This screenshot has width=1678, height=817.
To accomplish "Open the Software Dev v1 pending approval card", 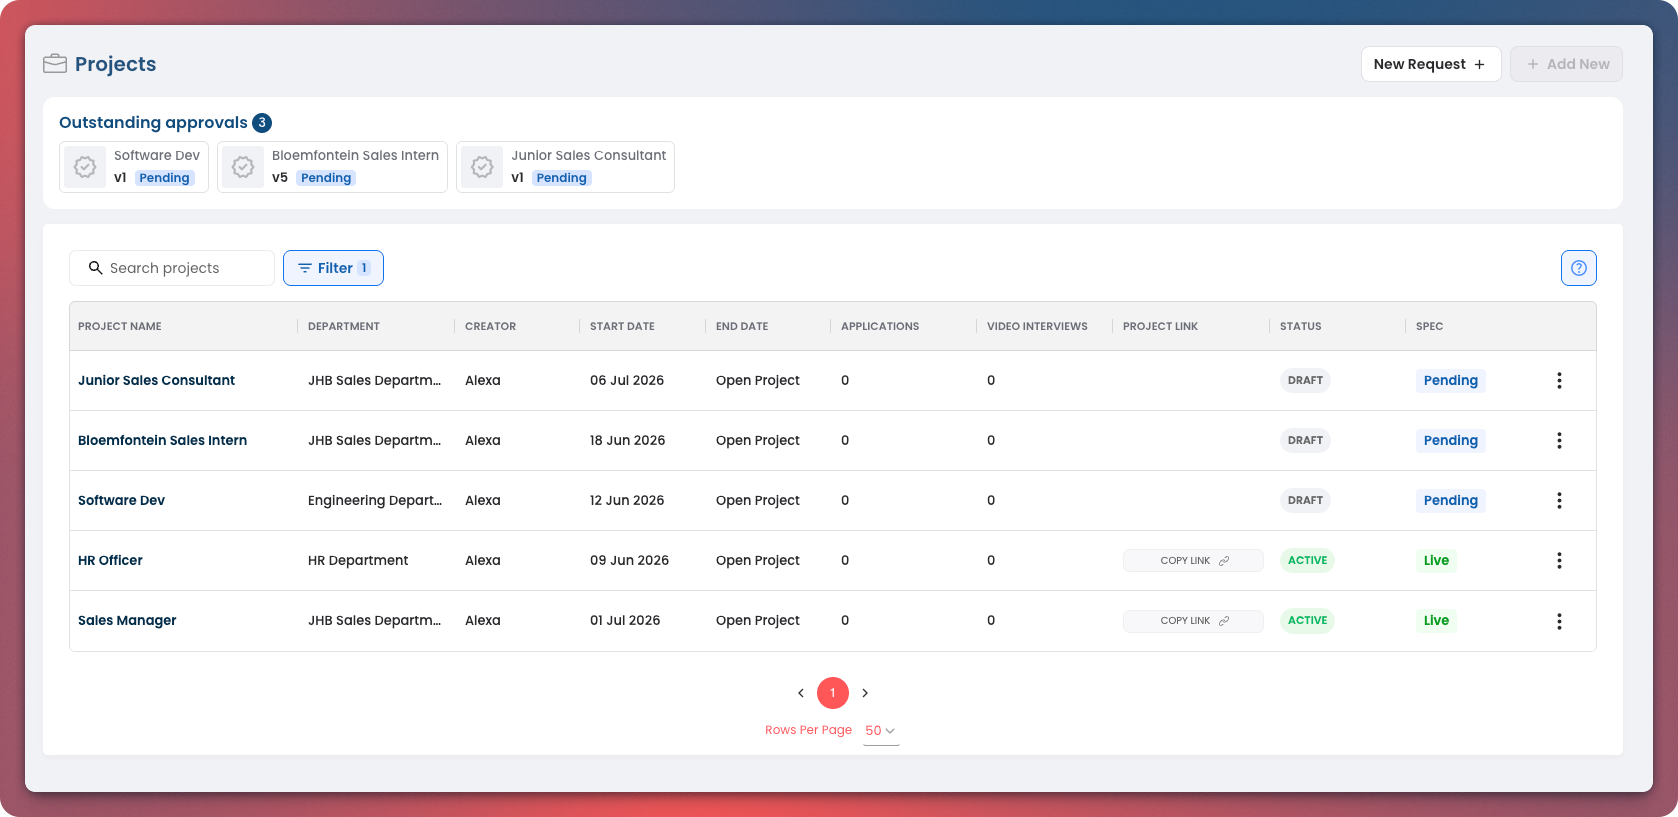I will coord(134,167).
